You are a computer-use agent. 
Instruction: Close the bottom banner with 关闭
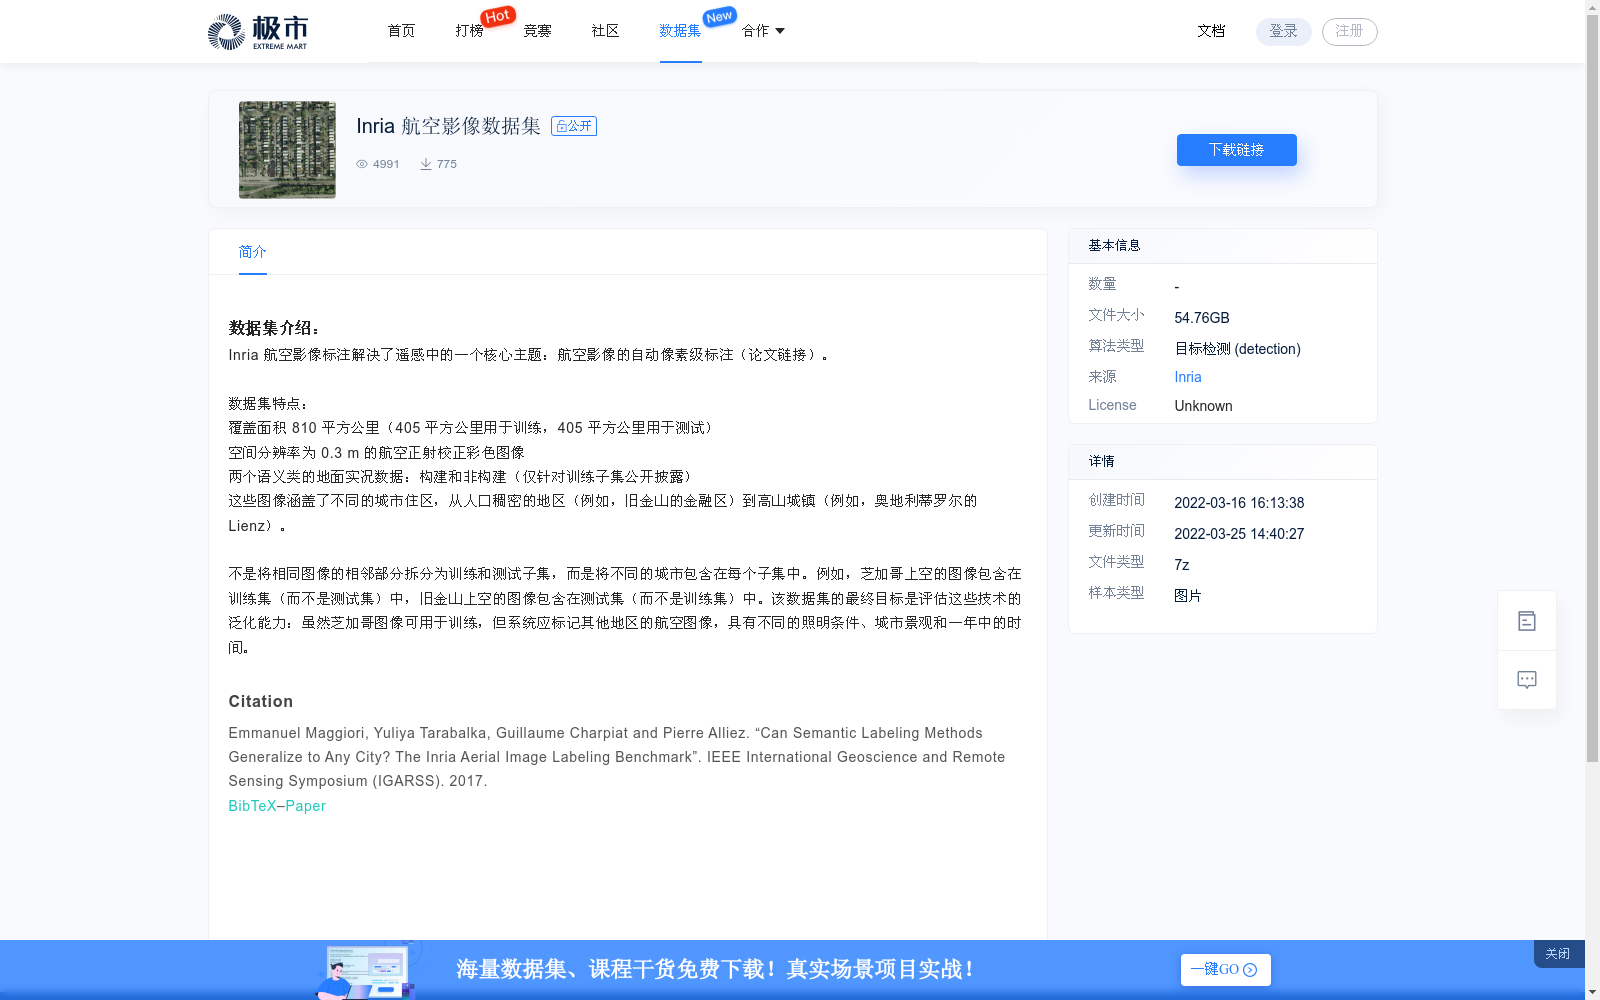pos(1558,954)
